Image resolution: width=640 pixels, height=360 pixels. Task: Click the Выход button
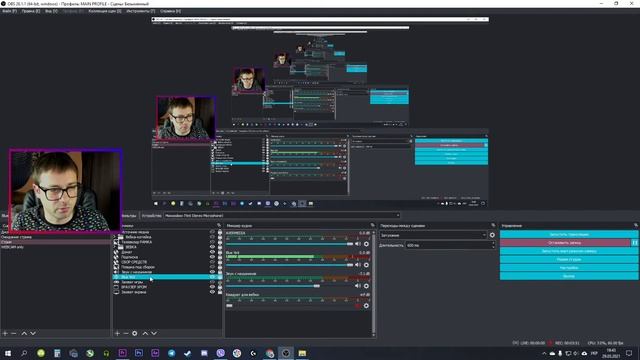(569, 276)
